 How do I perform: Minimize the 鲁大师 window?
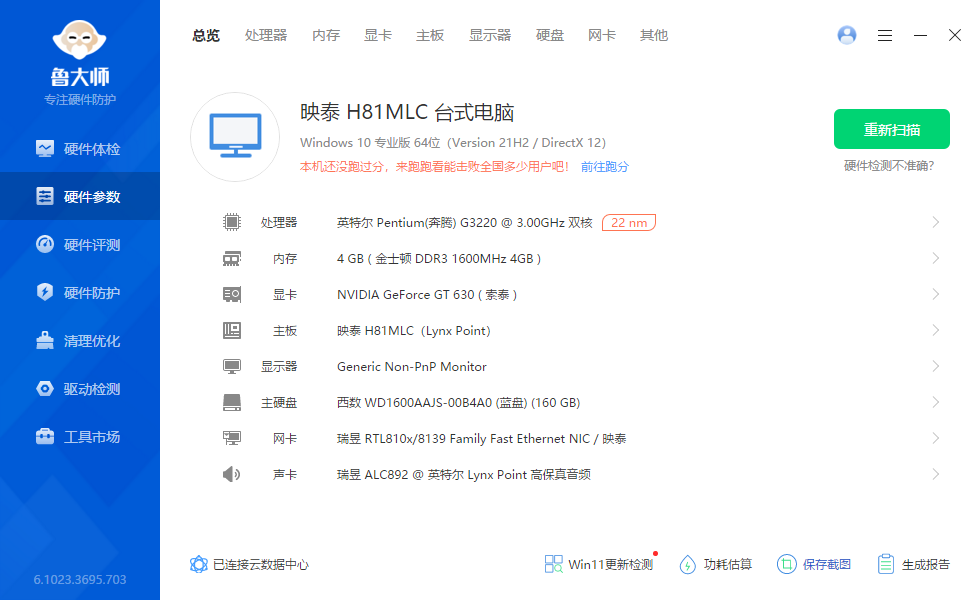click(x=920, y=36)
